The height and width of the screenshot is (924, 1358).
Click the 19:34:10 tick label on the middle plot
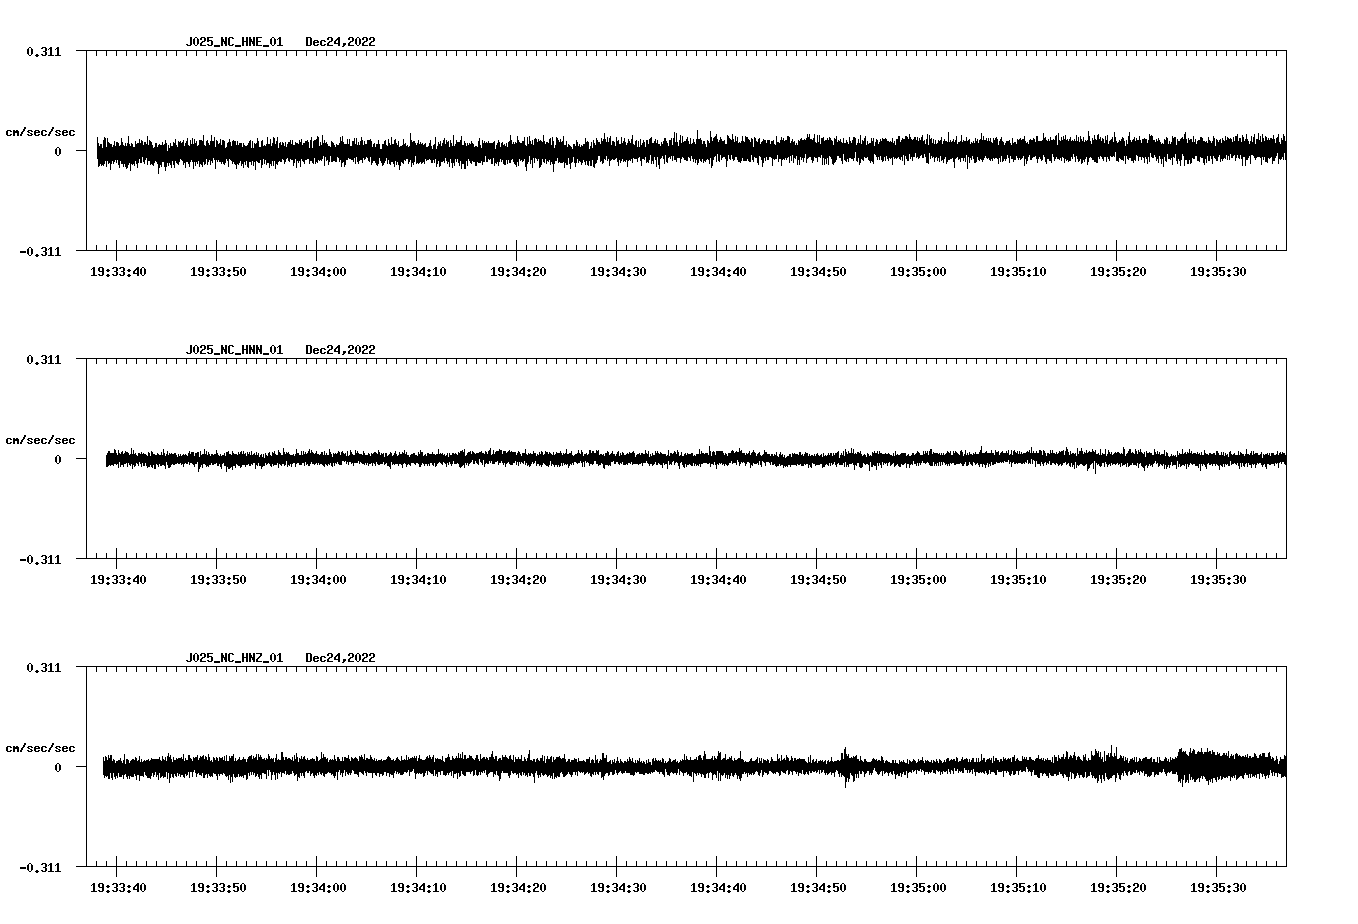coord(420,578)
